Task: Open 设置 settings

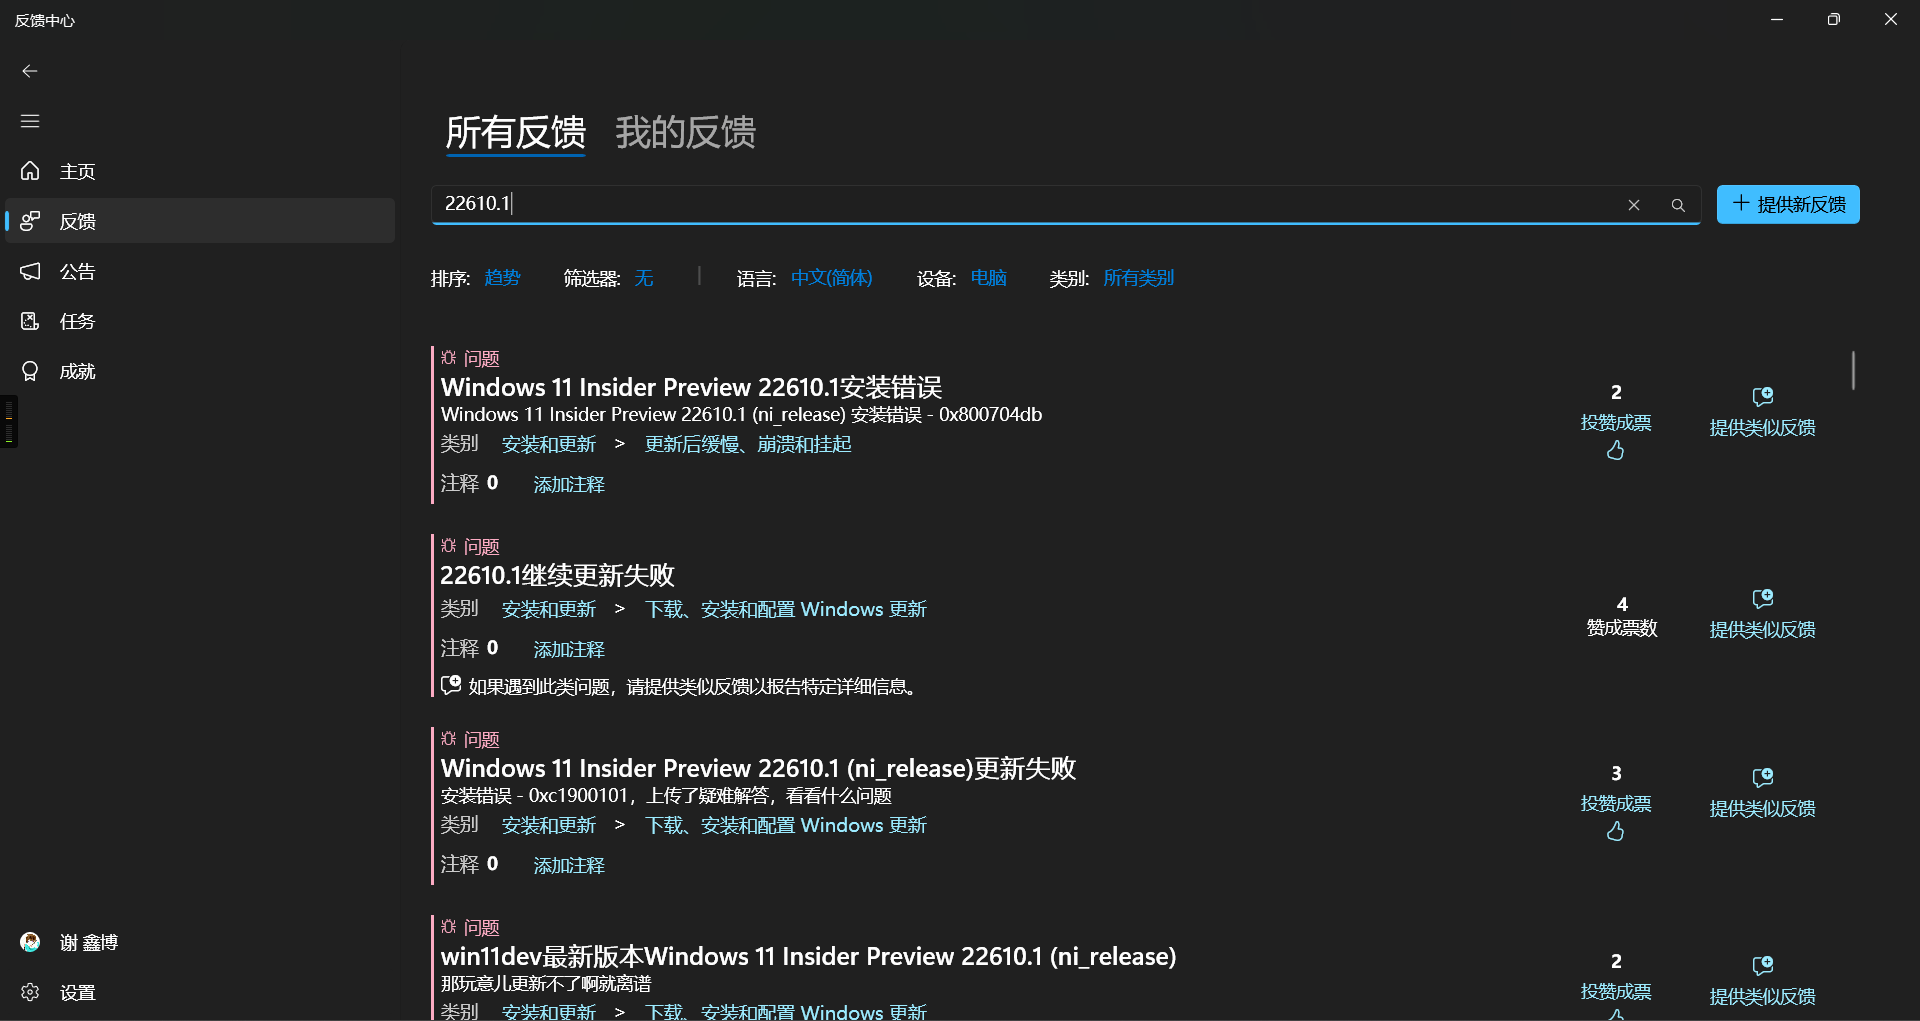Action: (200, 992)
